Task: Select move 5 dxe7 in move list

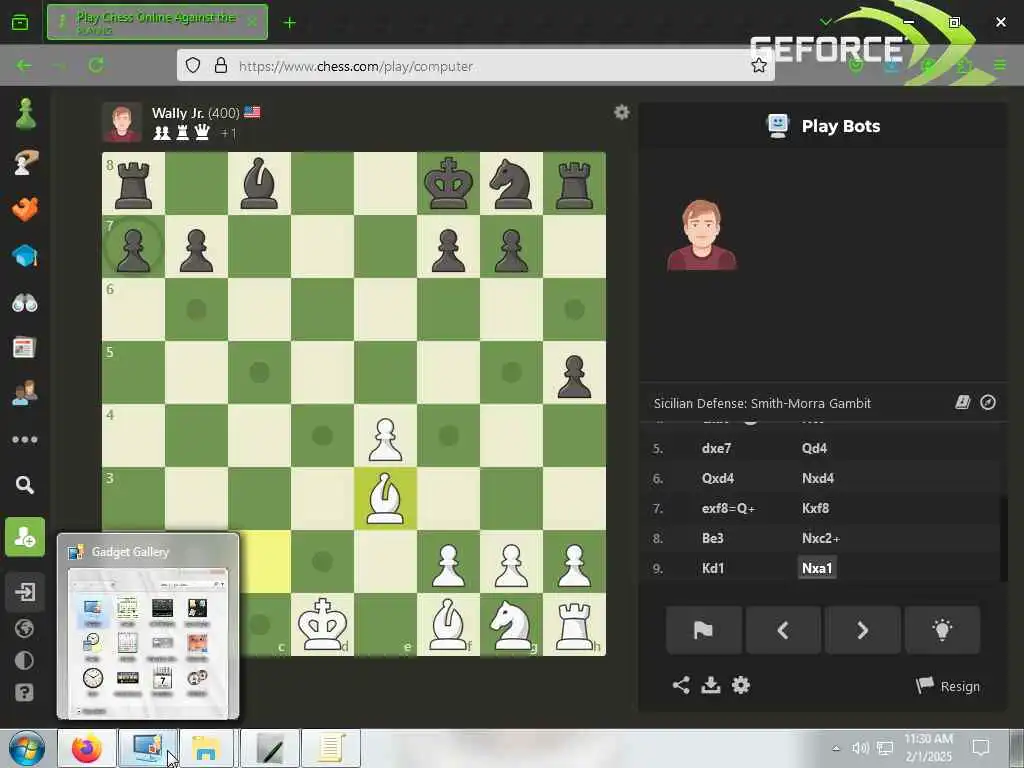Action: 716,448
